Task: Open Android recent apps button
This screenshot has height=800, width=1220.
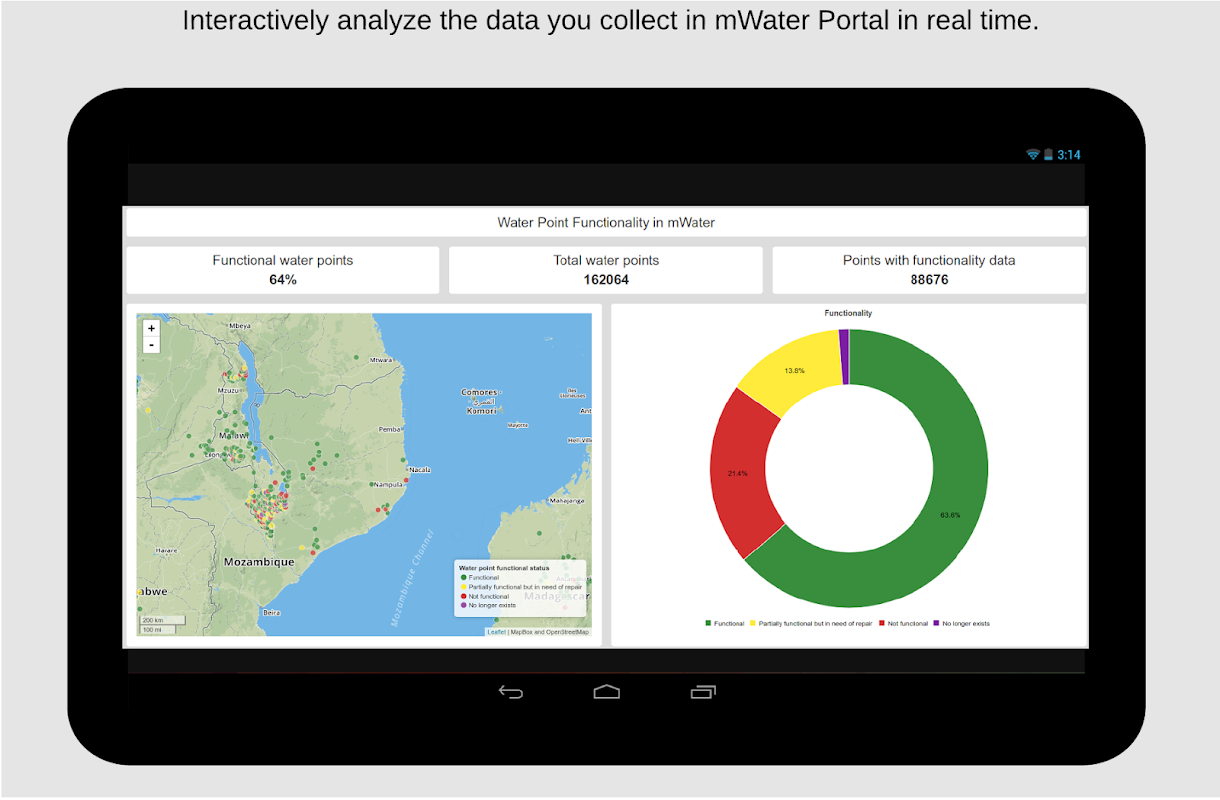Action: pos(703,692)
